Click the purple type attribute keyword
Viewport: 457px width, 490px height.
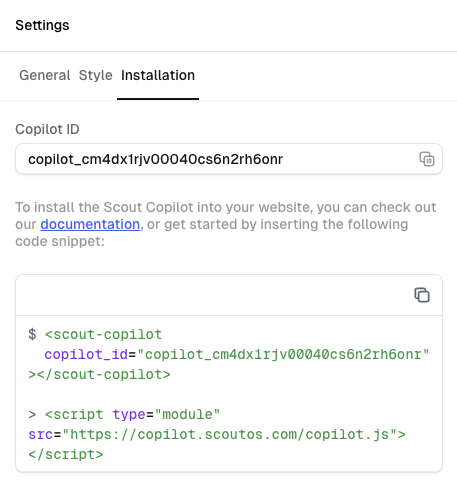[x=129, y=415]
